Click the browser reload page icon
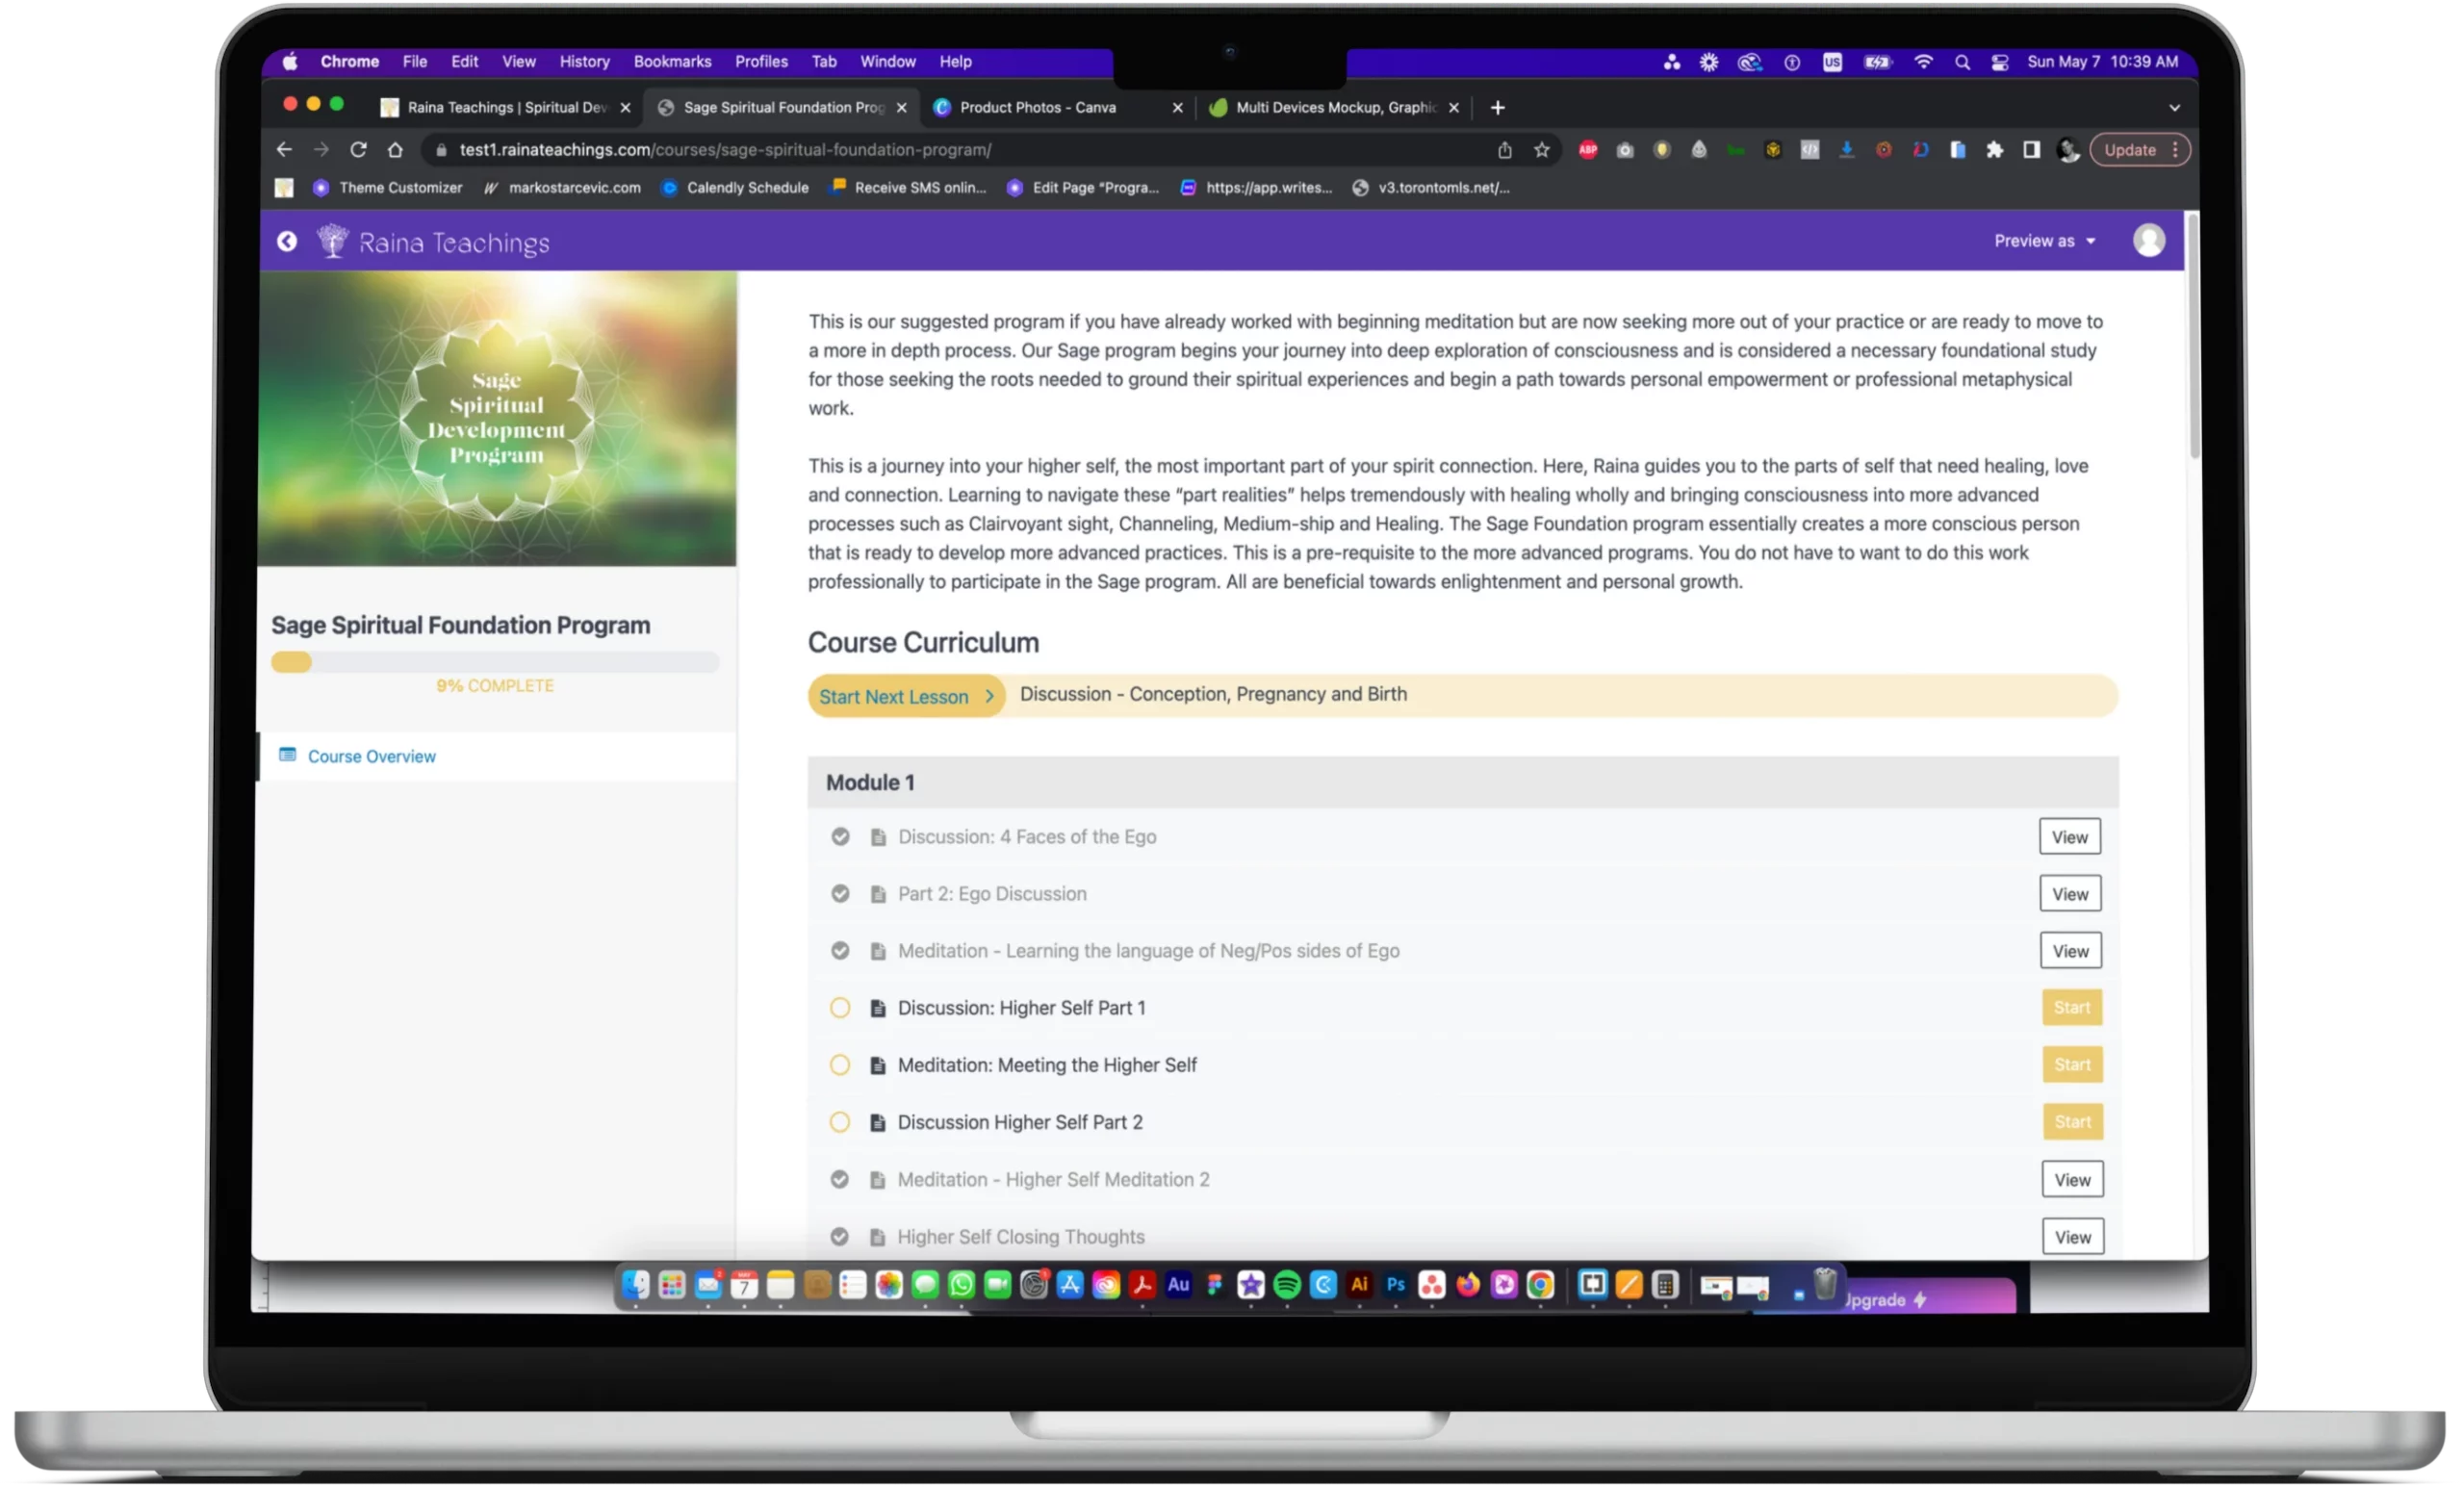Screen dimensions: 2464x1487 tap(358, 150)
